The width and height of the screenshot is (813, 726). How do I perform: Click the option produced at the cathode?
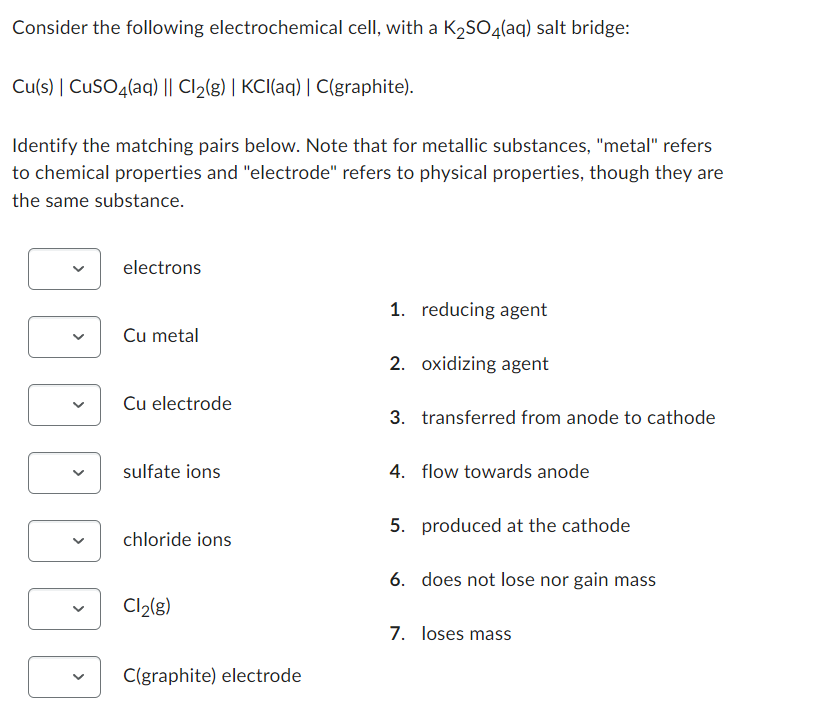tap(525, 526)
